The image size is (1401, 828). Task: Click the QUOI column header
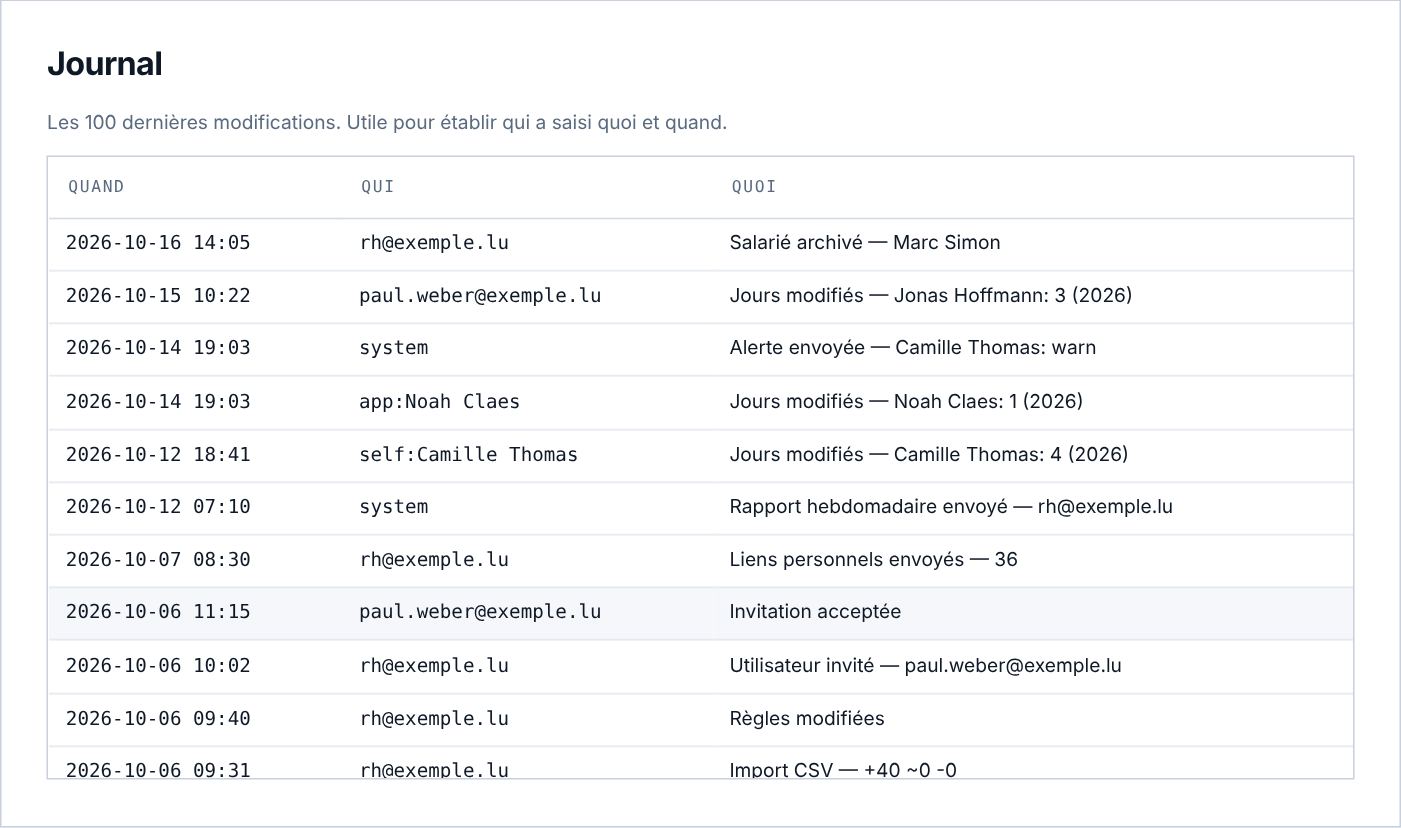pyautogui.click(x=754, y=187)
